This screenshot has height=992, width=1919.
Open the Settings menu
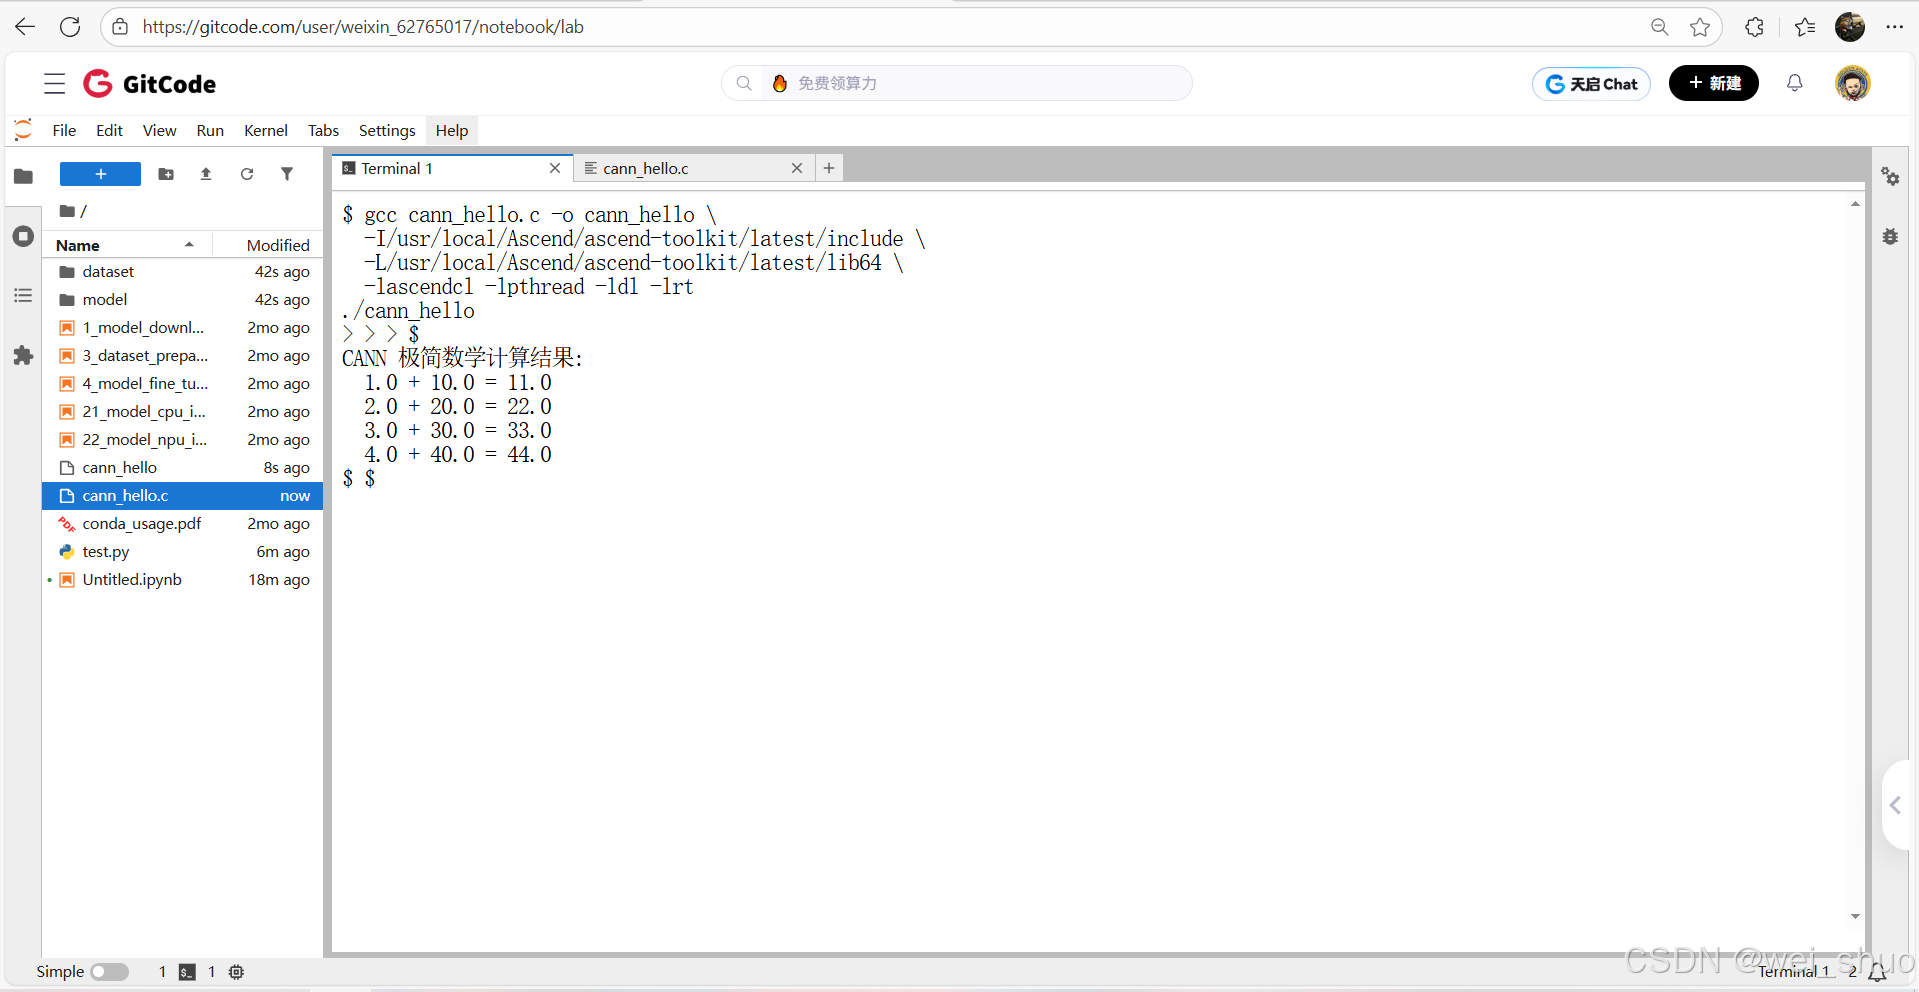tap(387, 131)
